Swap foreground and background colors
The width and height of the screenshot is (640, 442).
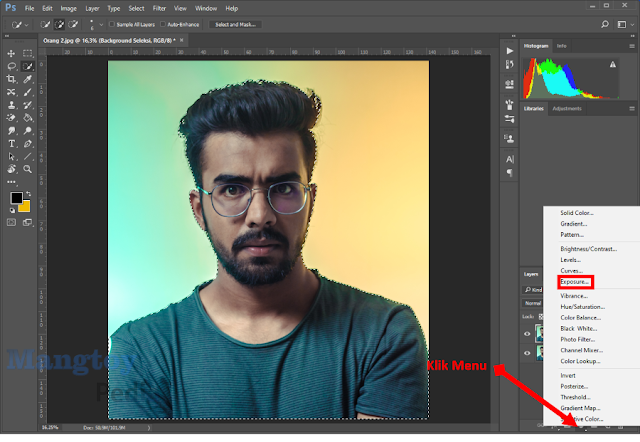pos(28,193)
